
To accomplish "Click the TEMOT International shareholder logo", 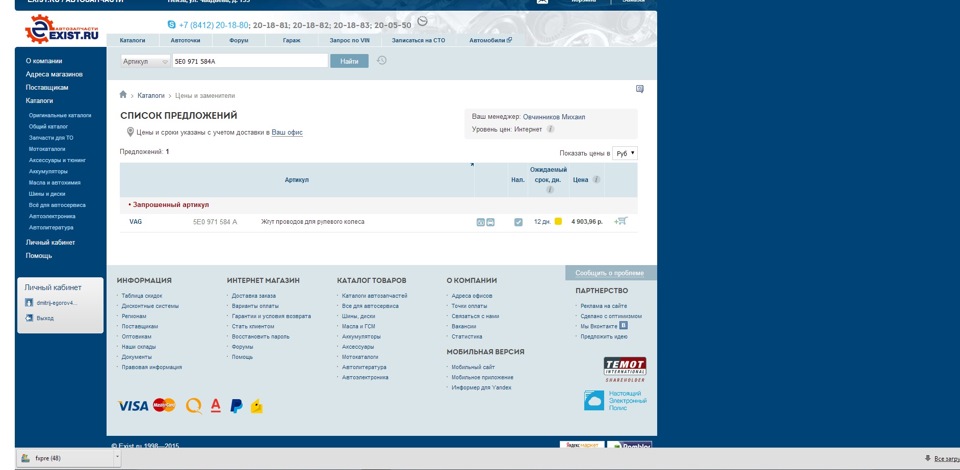I will tap(625, 370).
